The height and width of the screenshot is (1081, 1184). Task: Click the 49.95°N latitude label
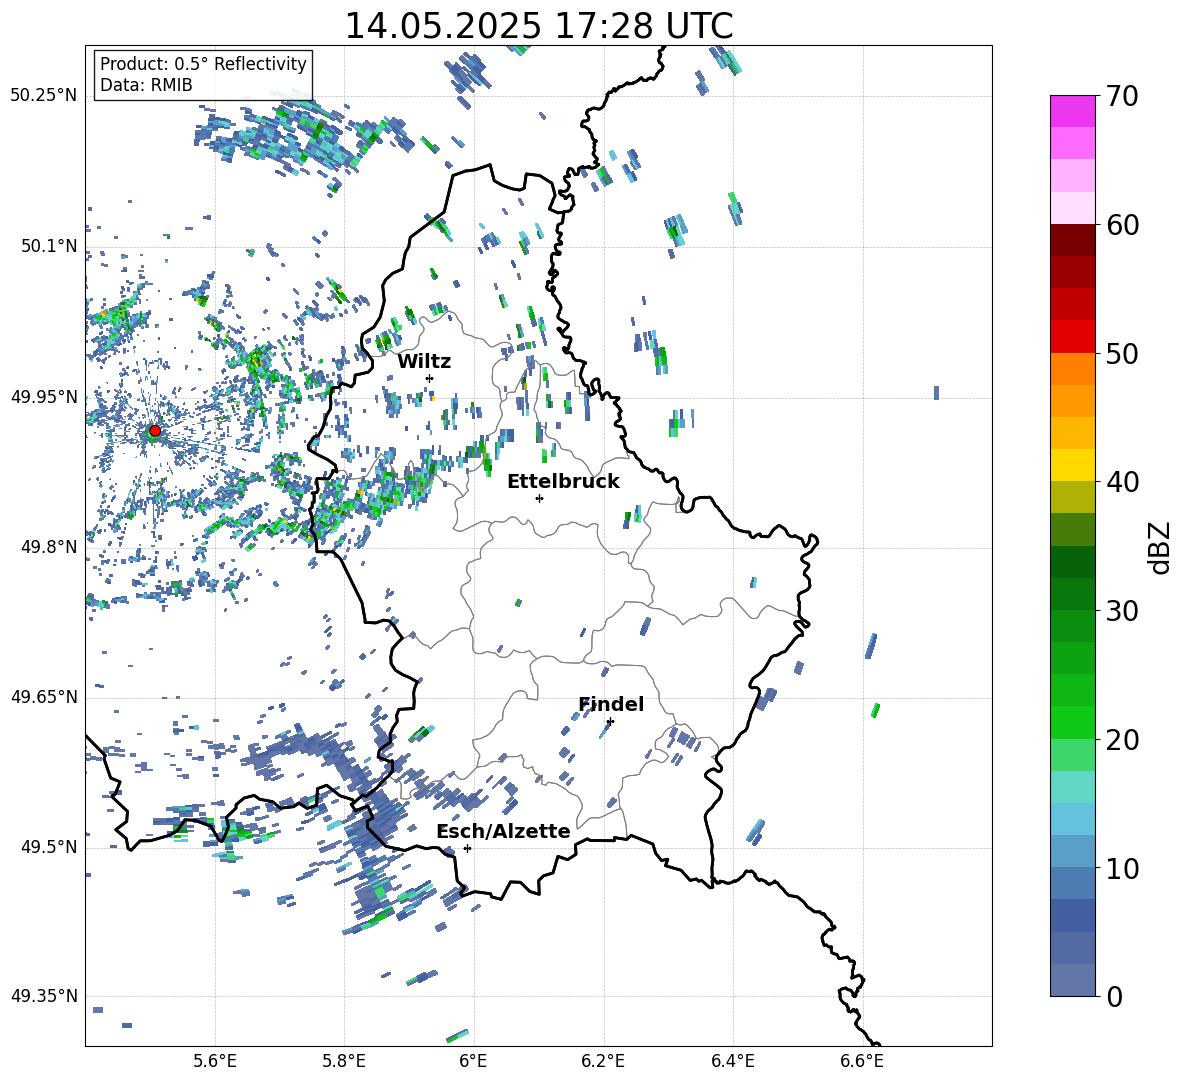tap(44, 396)
